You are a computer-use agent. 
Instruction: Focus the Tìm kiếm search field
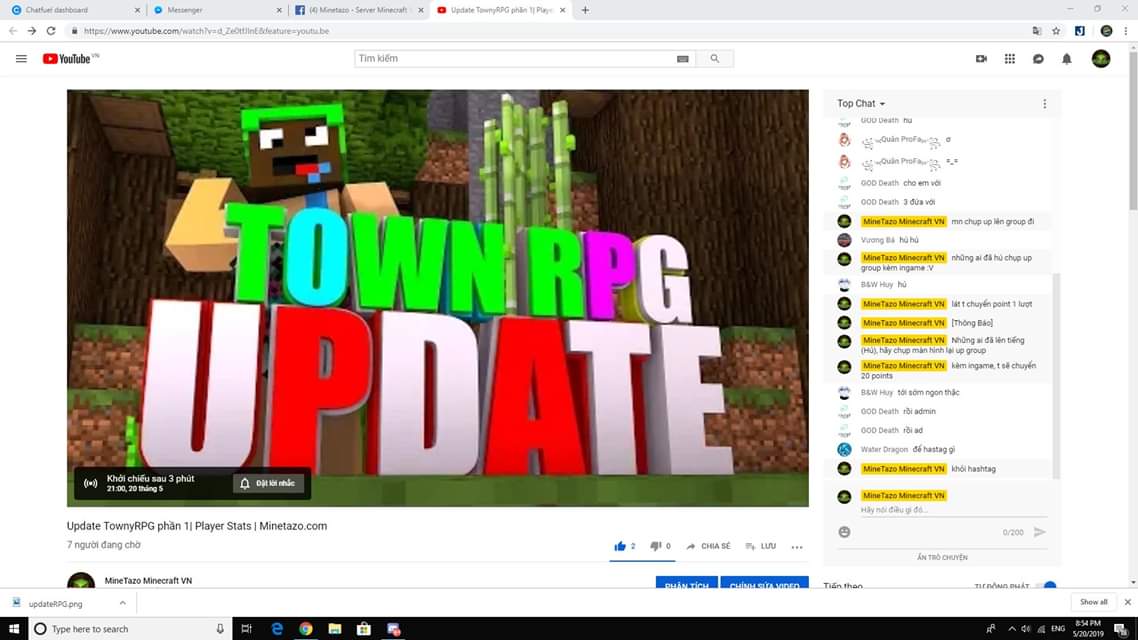point(515,59)
